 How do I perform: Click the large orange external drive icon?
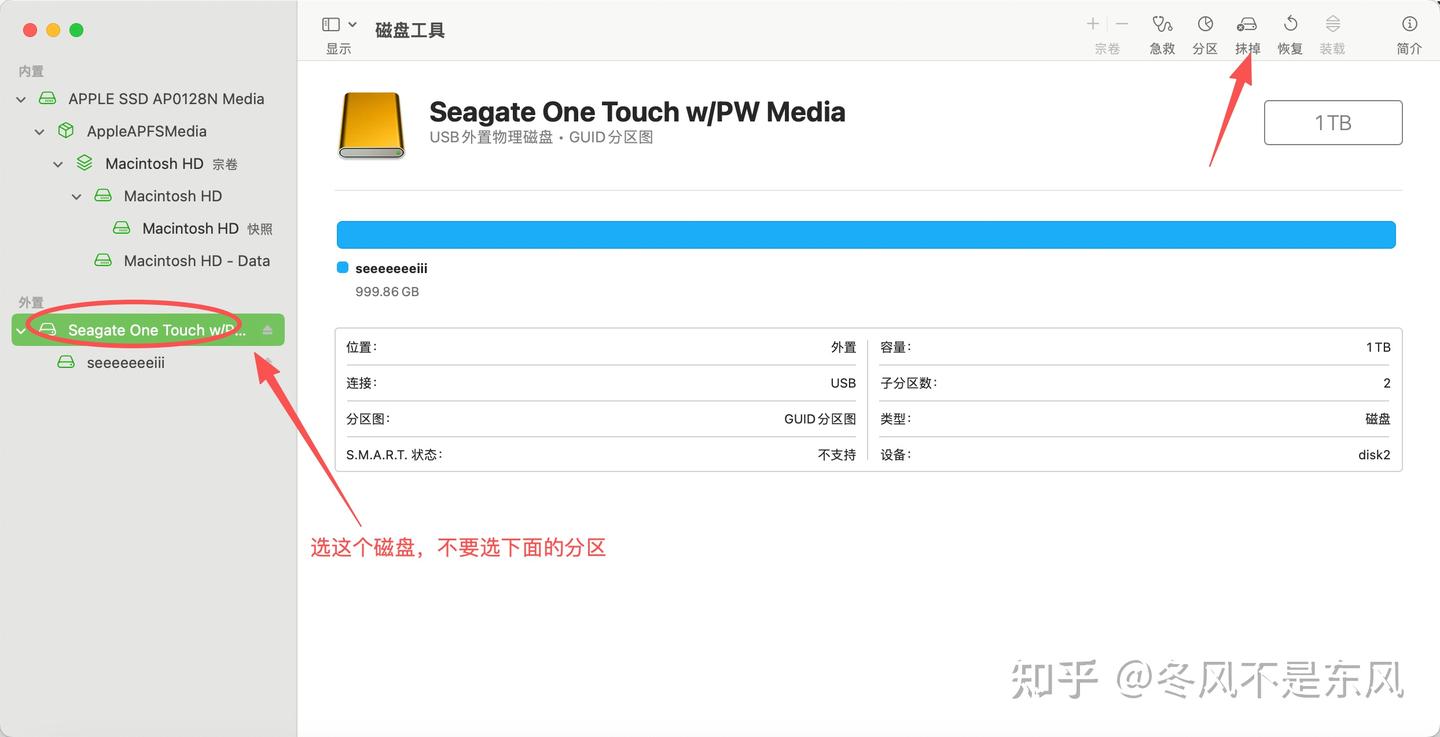(x=371, y=126)
